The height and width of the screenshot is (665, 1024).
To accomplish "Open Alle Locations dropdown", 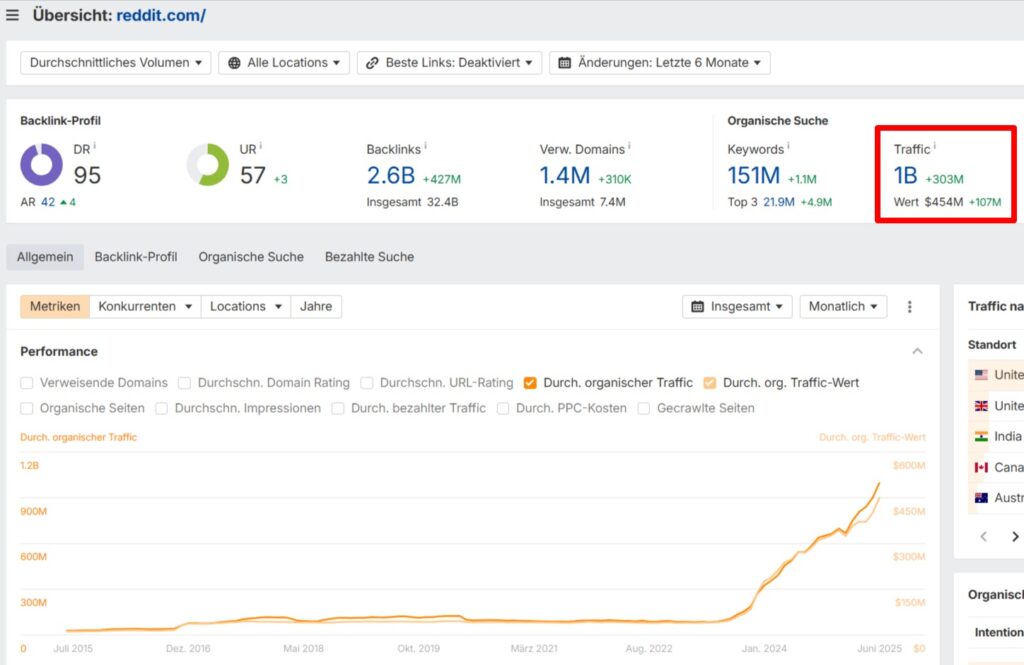I will (x=284, y=63).
